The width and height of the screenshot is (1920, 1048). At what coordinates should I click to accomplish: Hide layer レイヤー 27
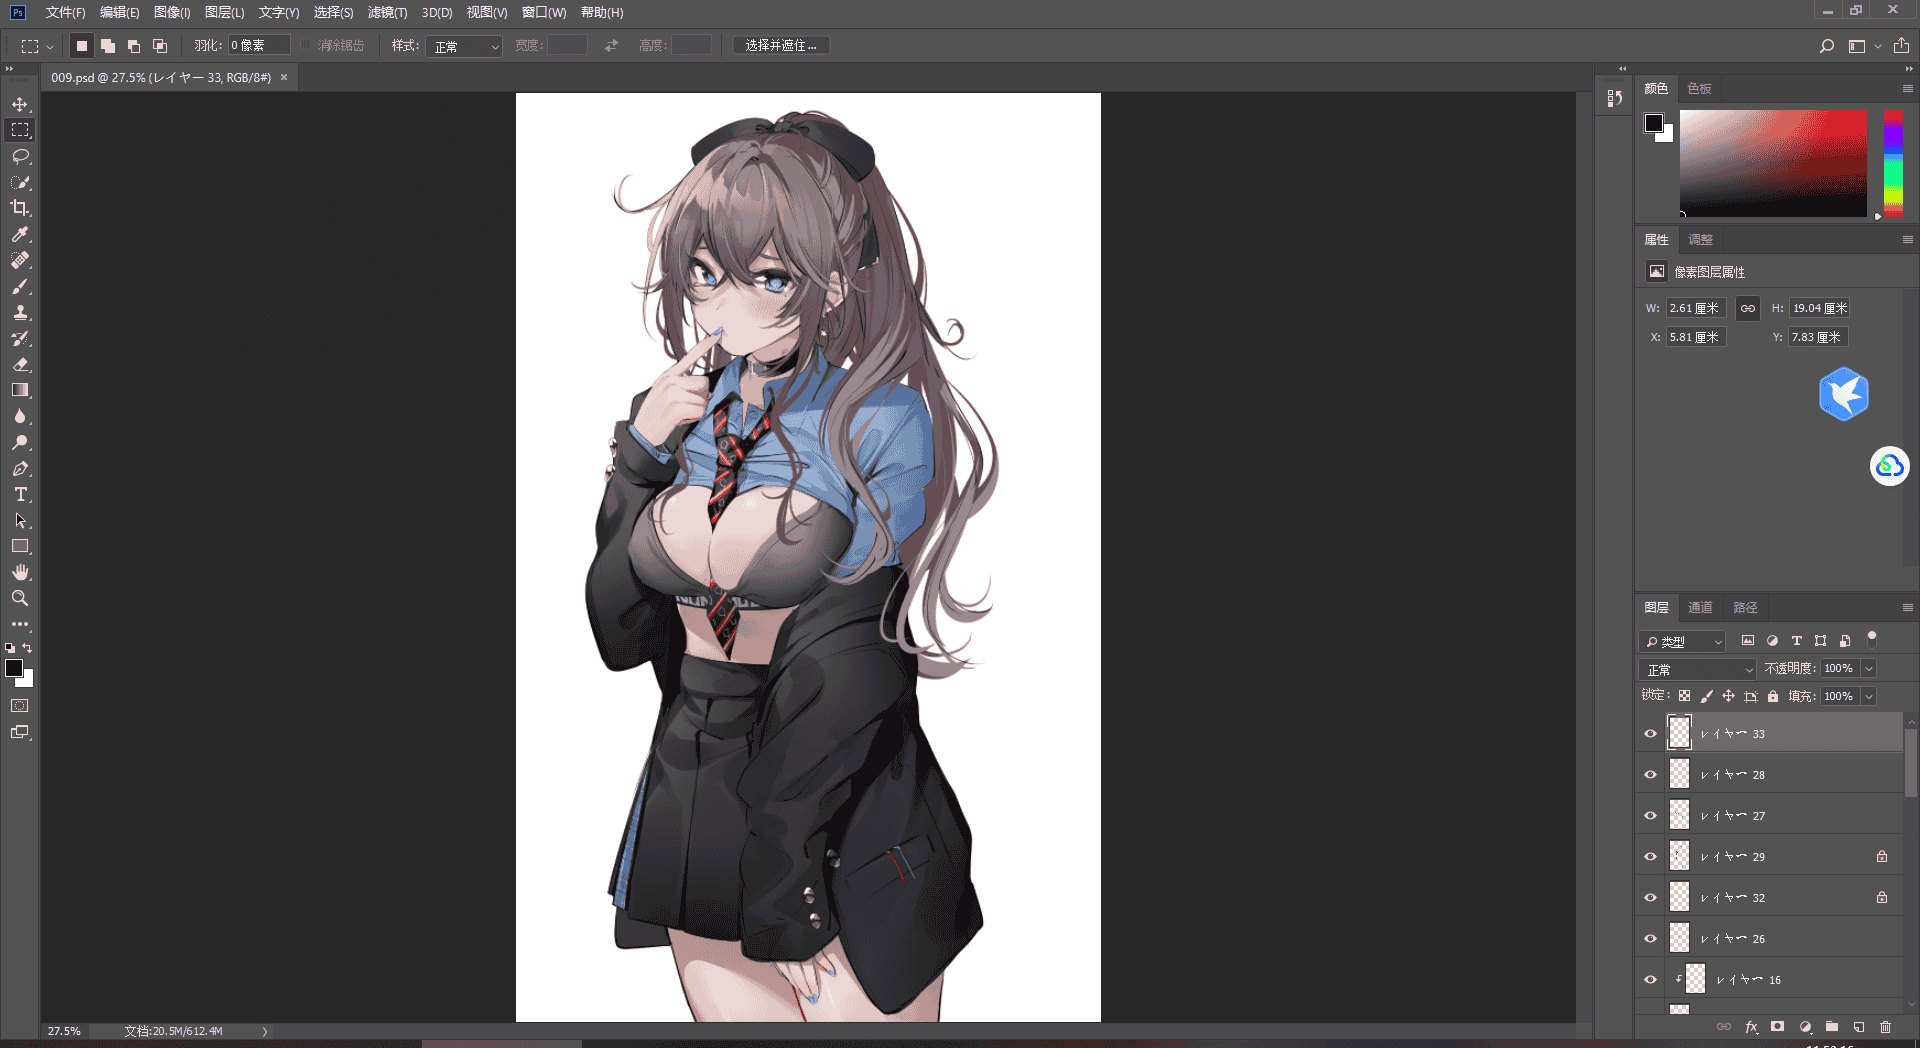pos(1650,815)
